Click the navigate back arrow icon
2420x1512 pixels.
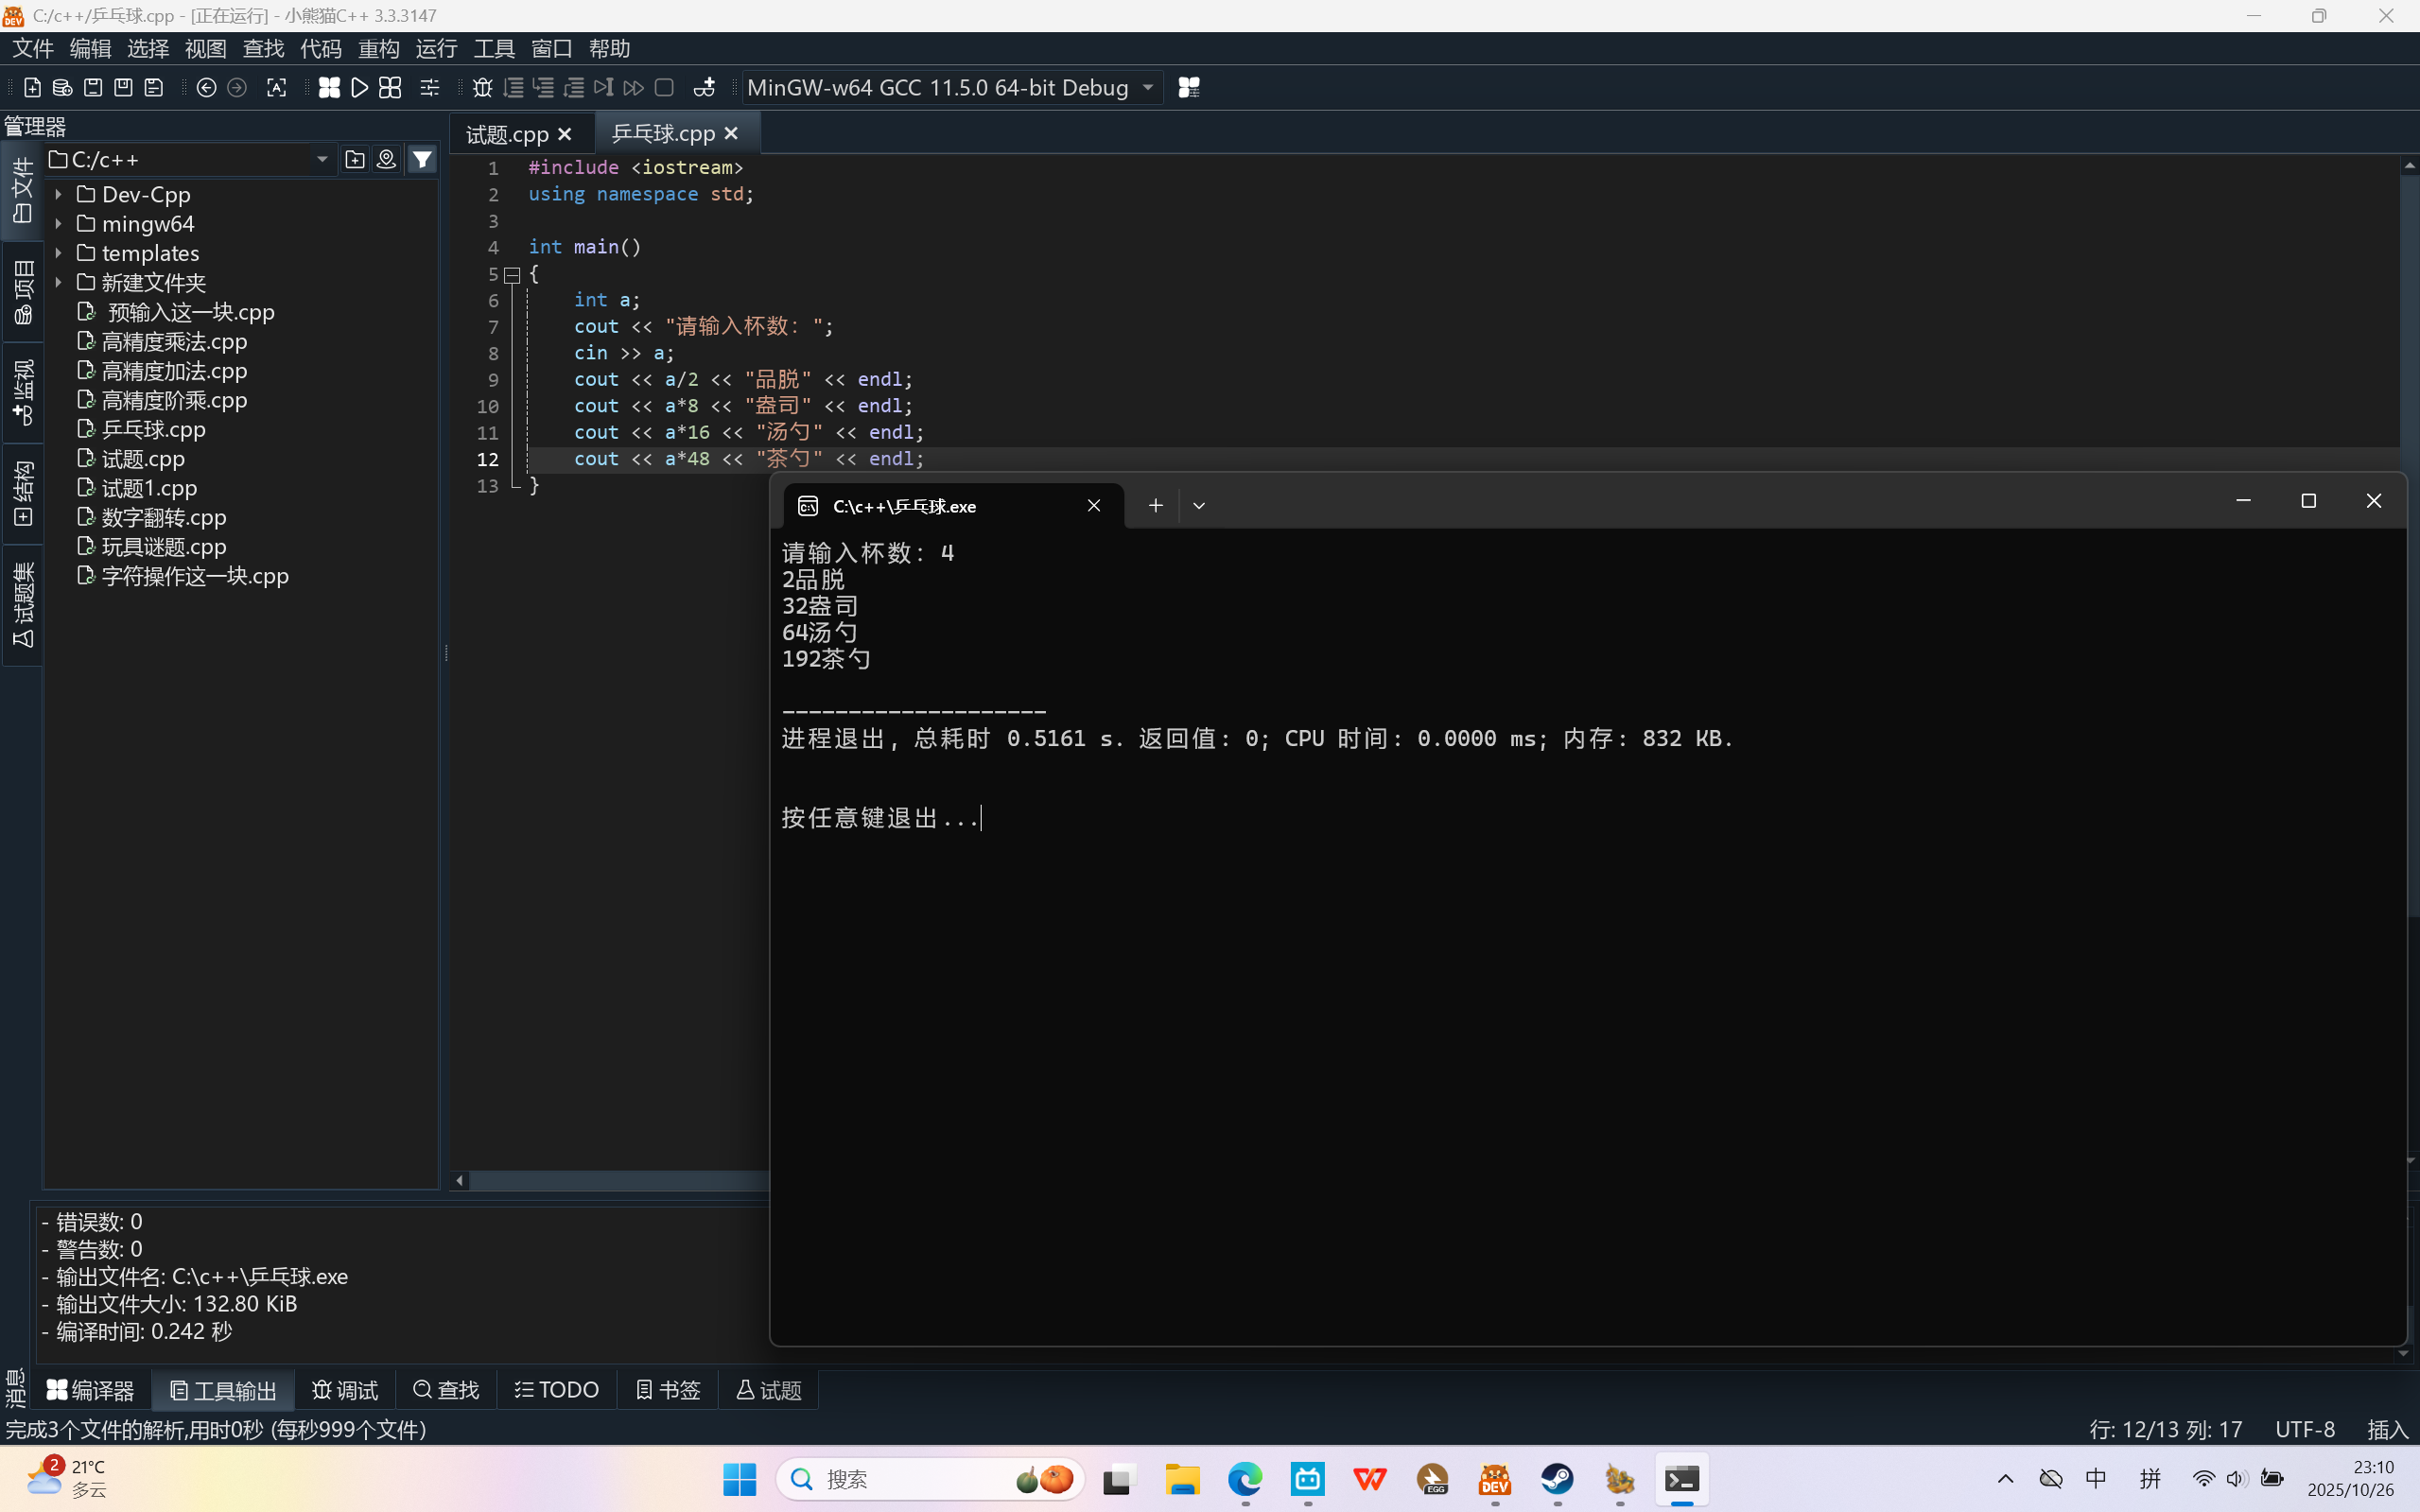206,88
